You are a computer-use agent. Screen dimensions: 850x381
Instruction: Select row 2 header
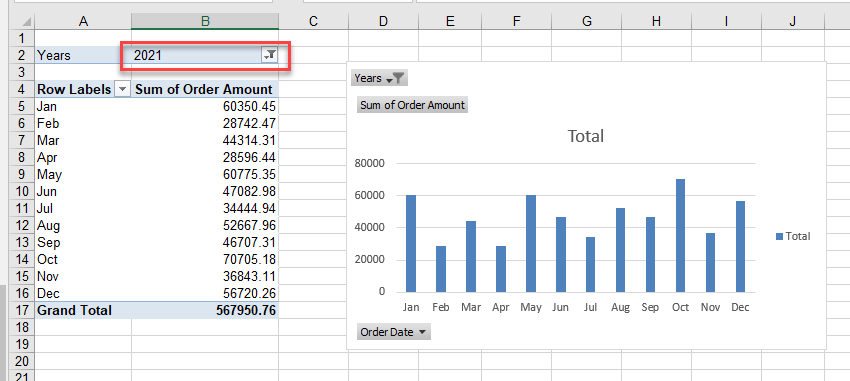(x=22, y=55)
